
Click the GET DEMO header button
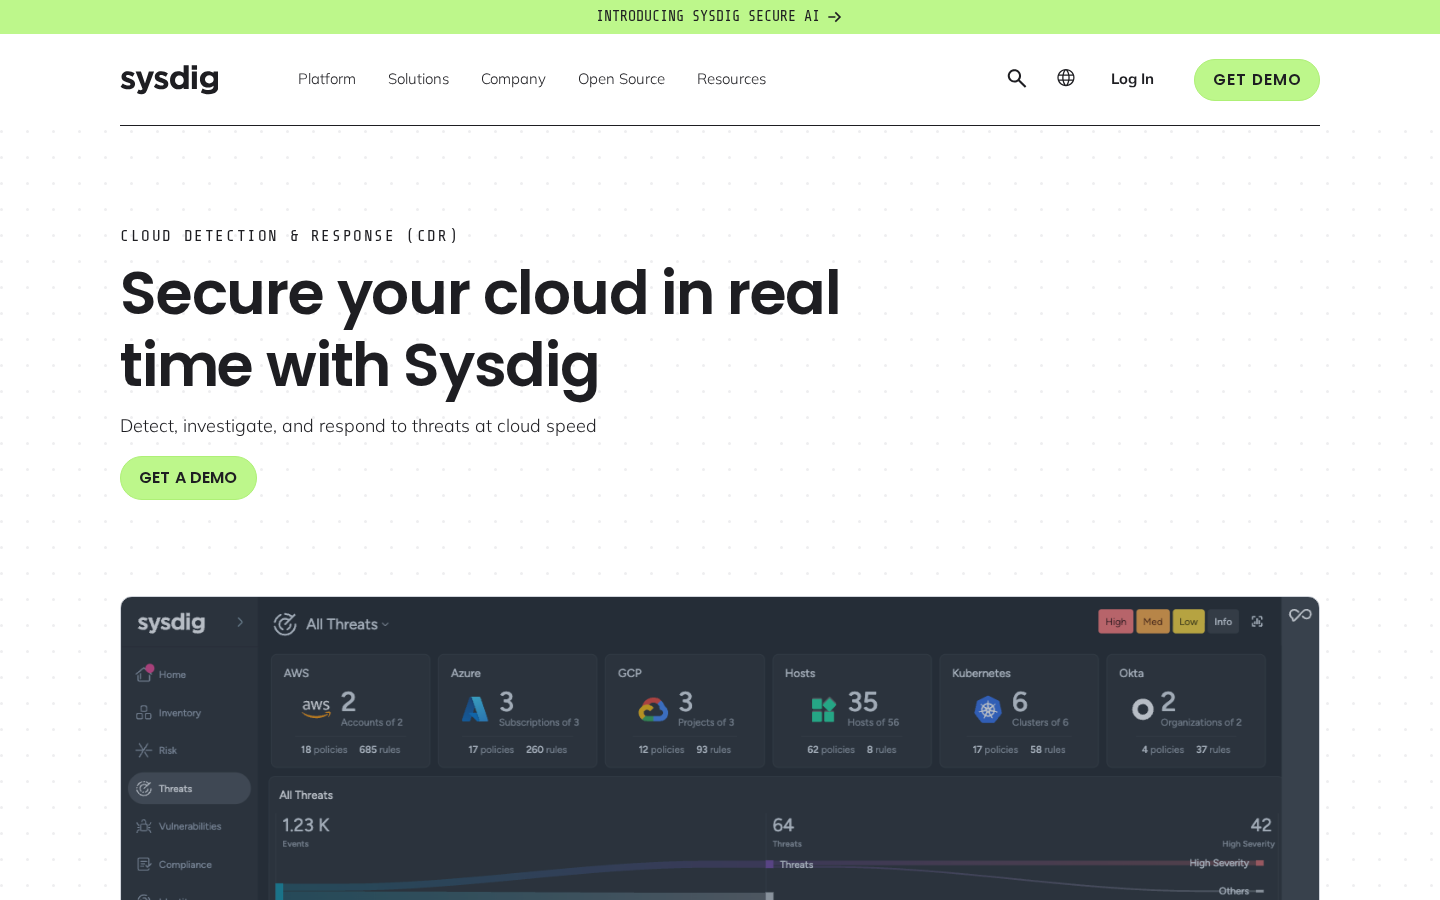click(1257, 80)
